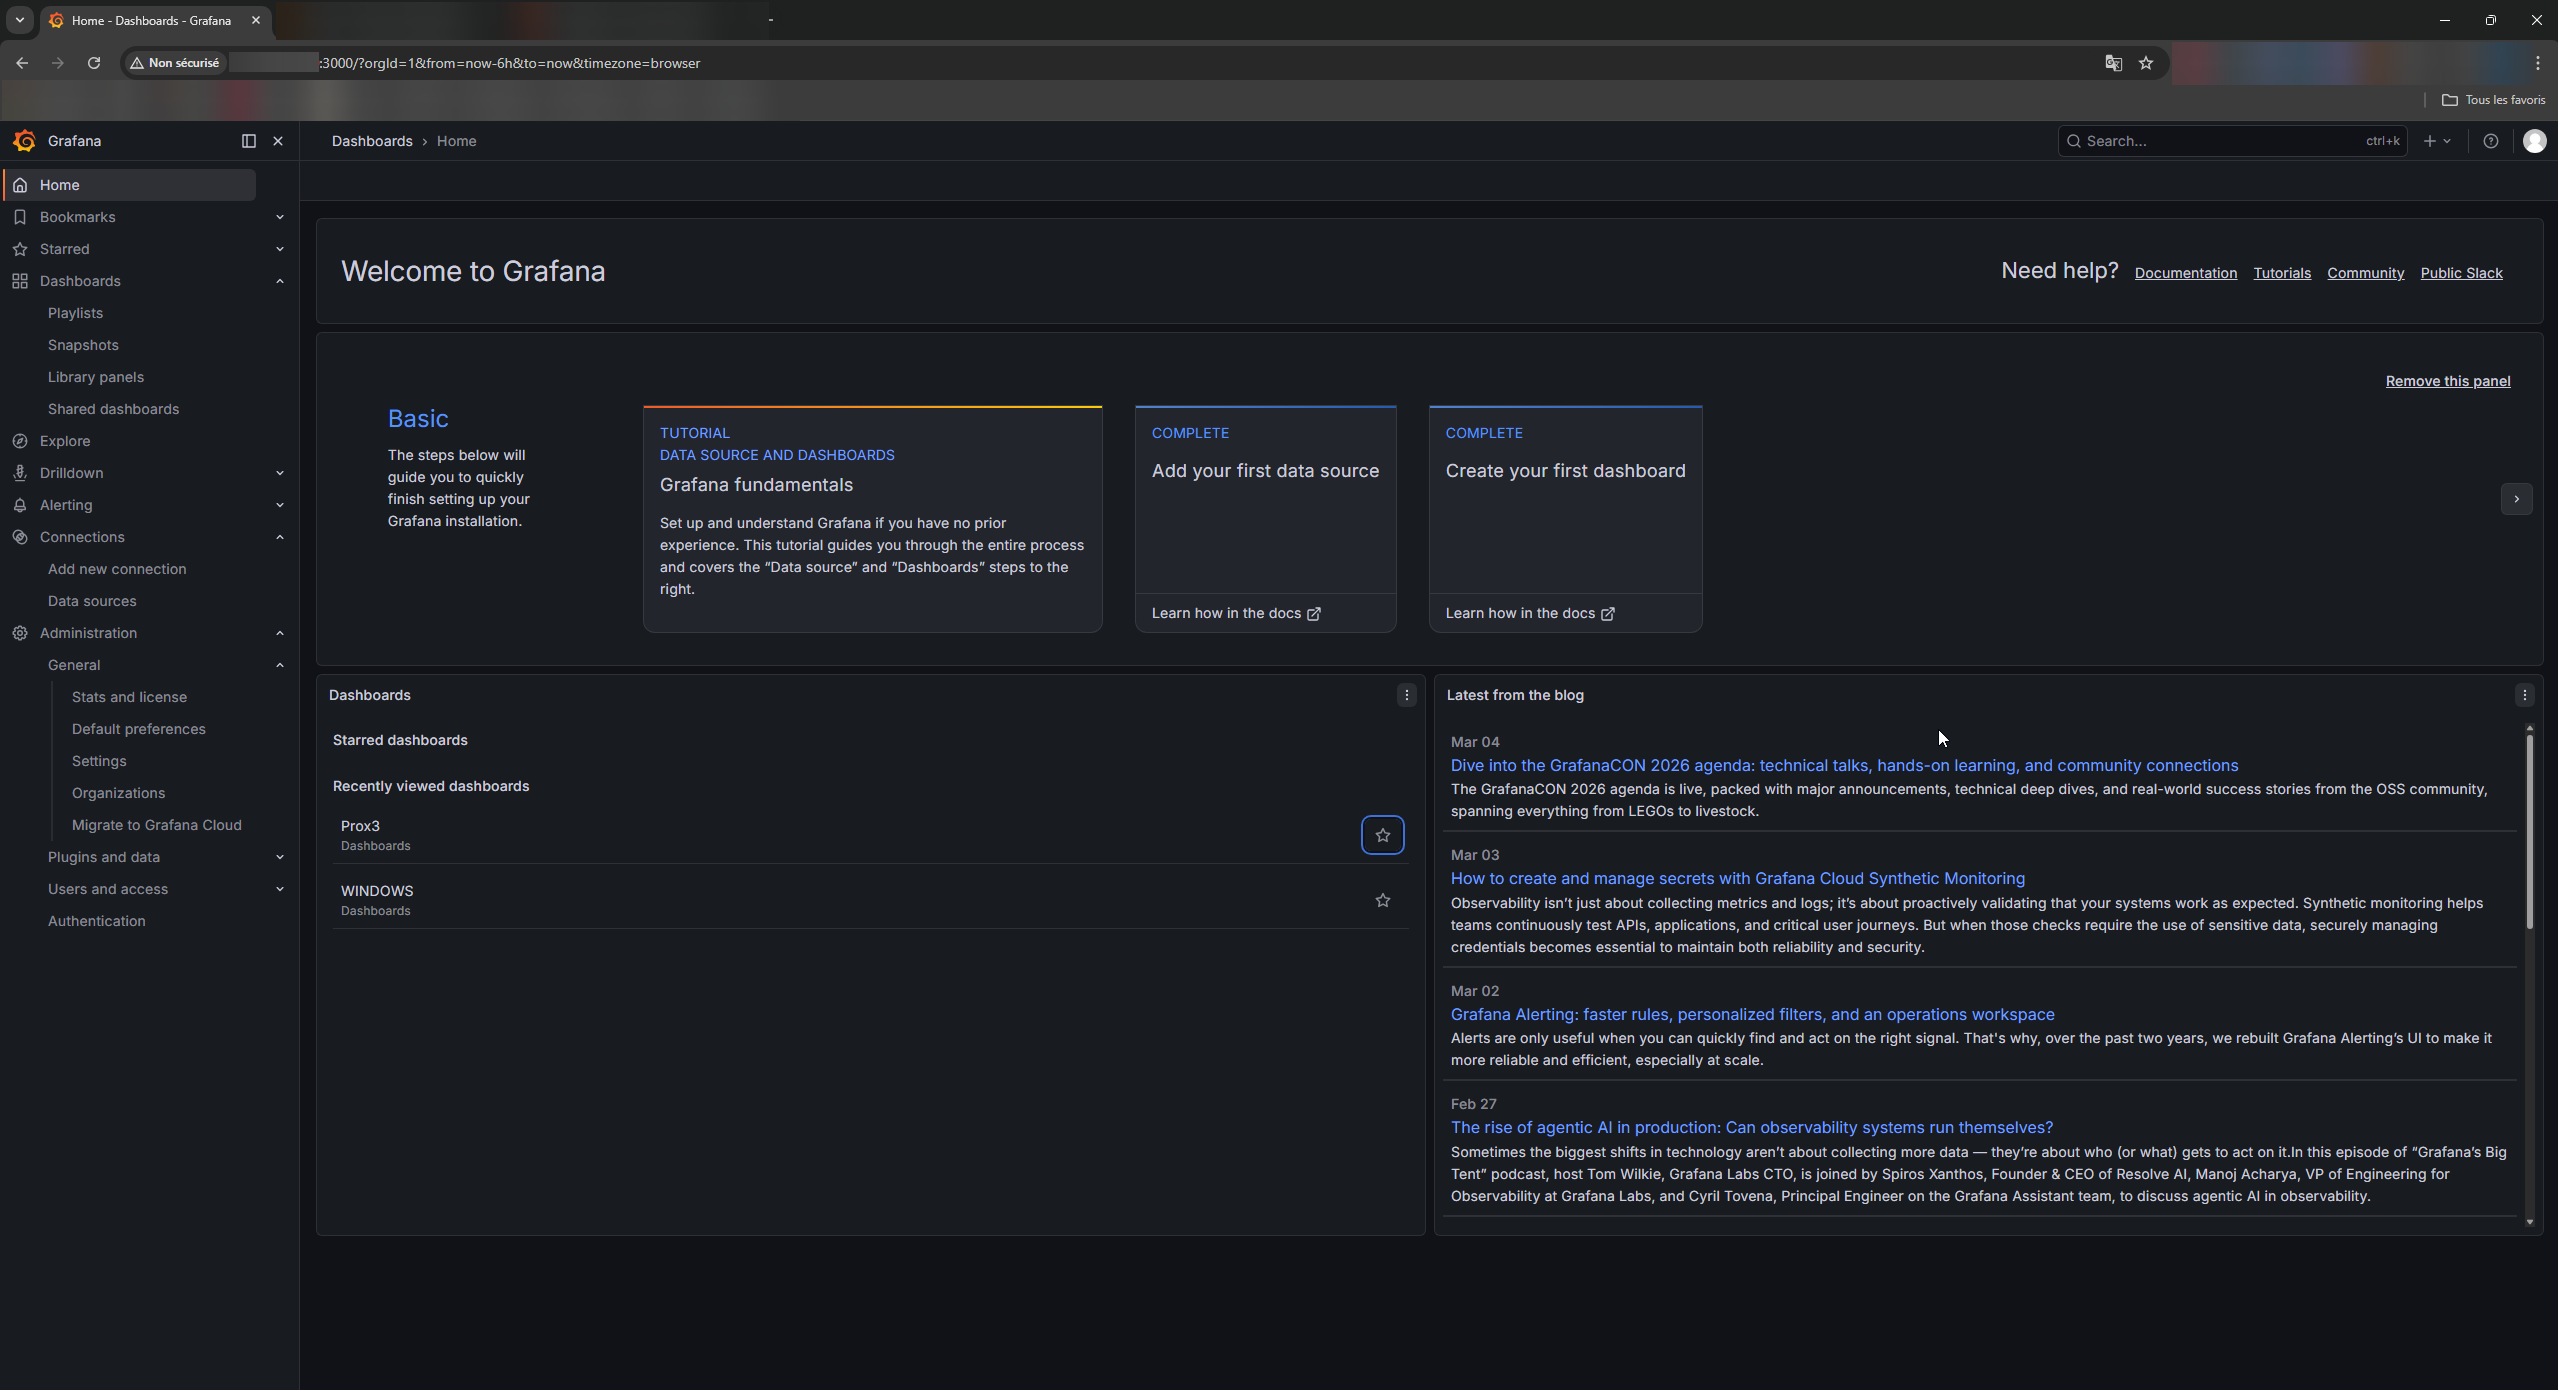This screenshot has height=1390, width=2558.
Task: Expand the Alerting menu section
Action: click(279, 505)
